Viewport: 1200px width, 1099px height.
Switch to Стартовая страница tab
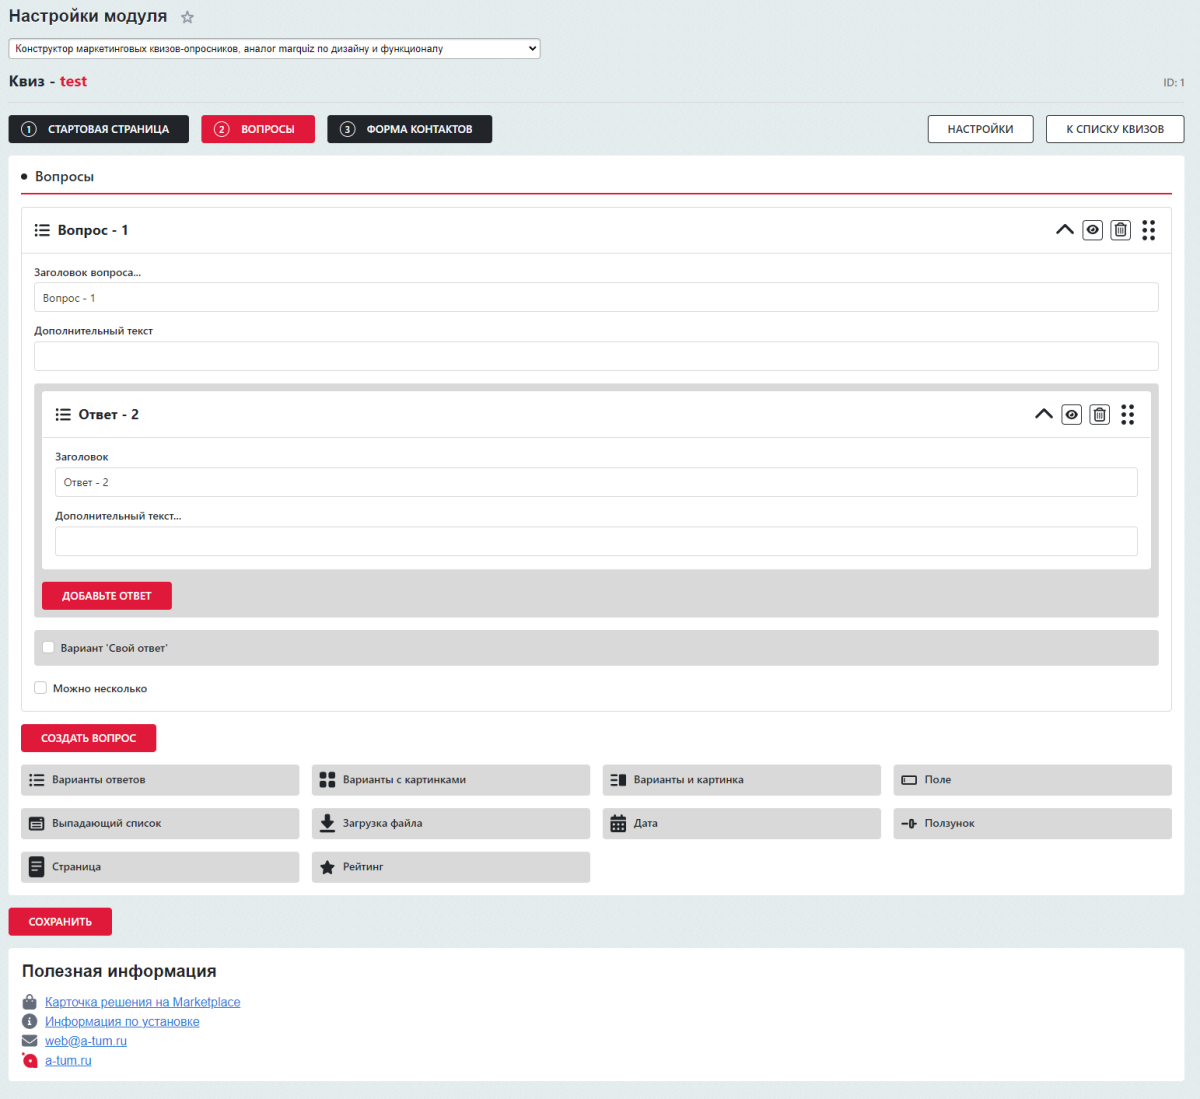coord(98,129)
